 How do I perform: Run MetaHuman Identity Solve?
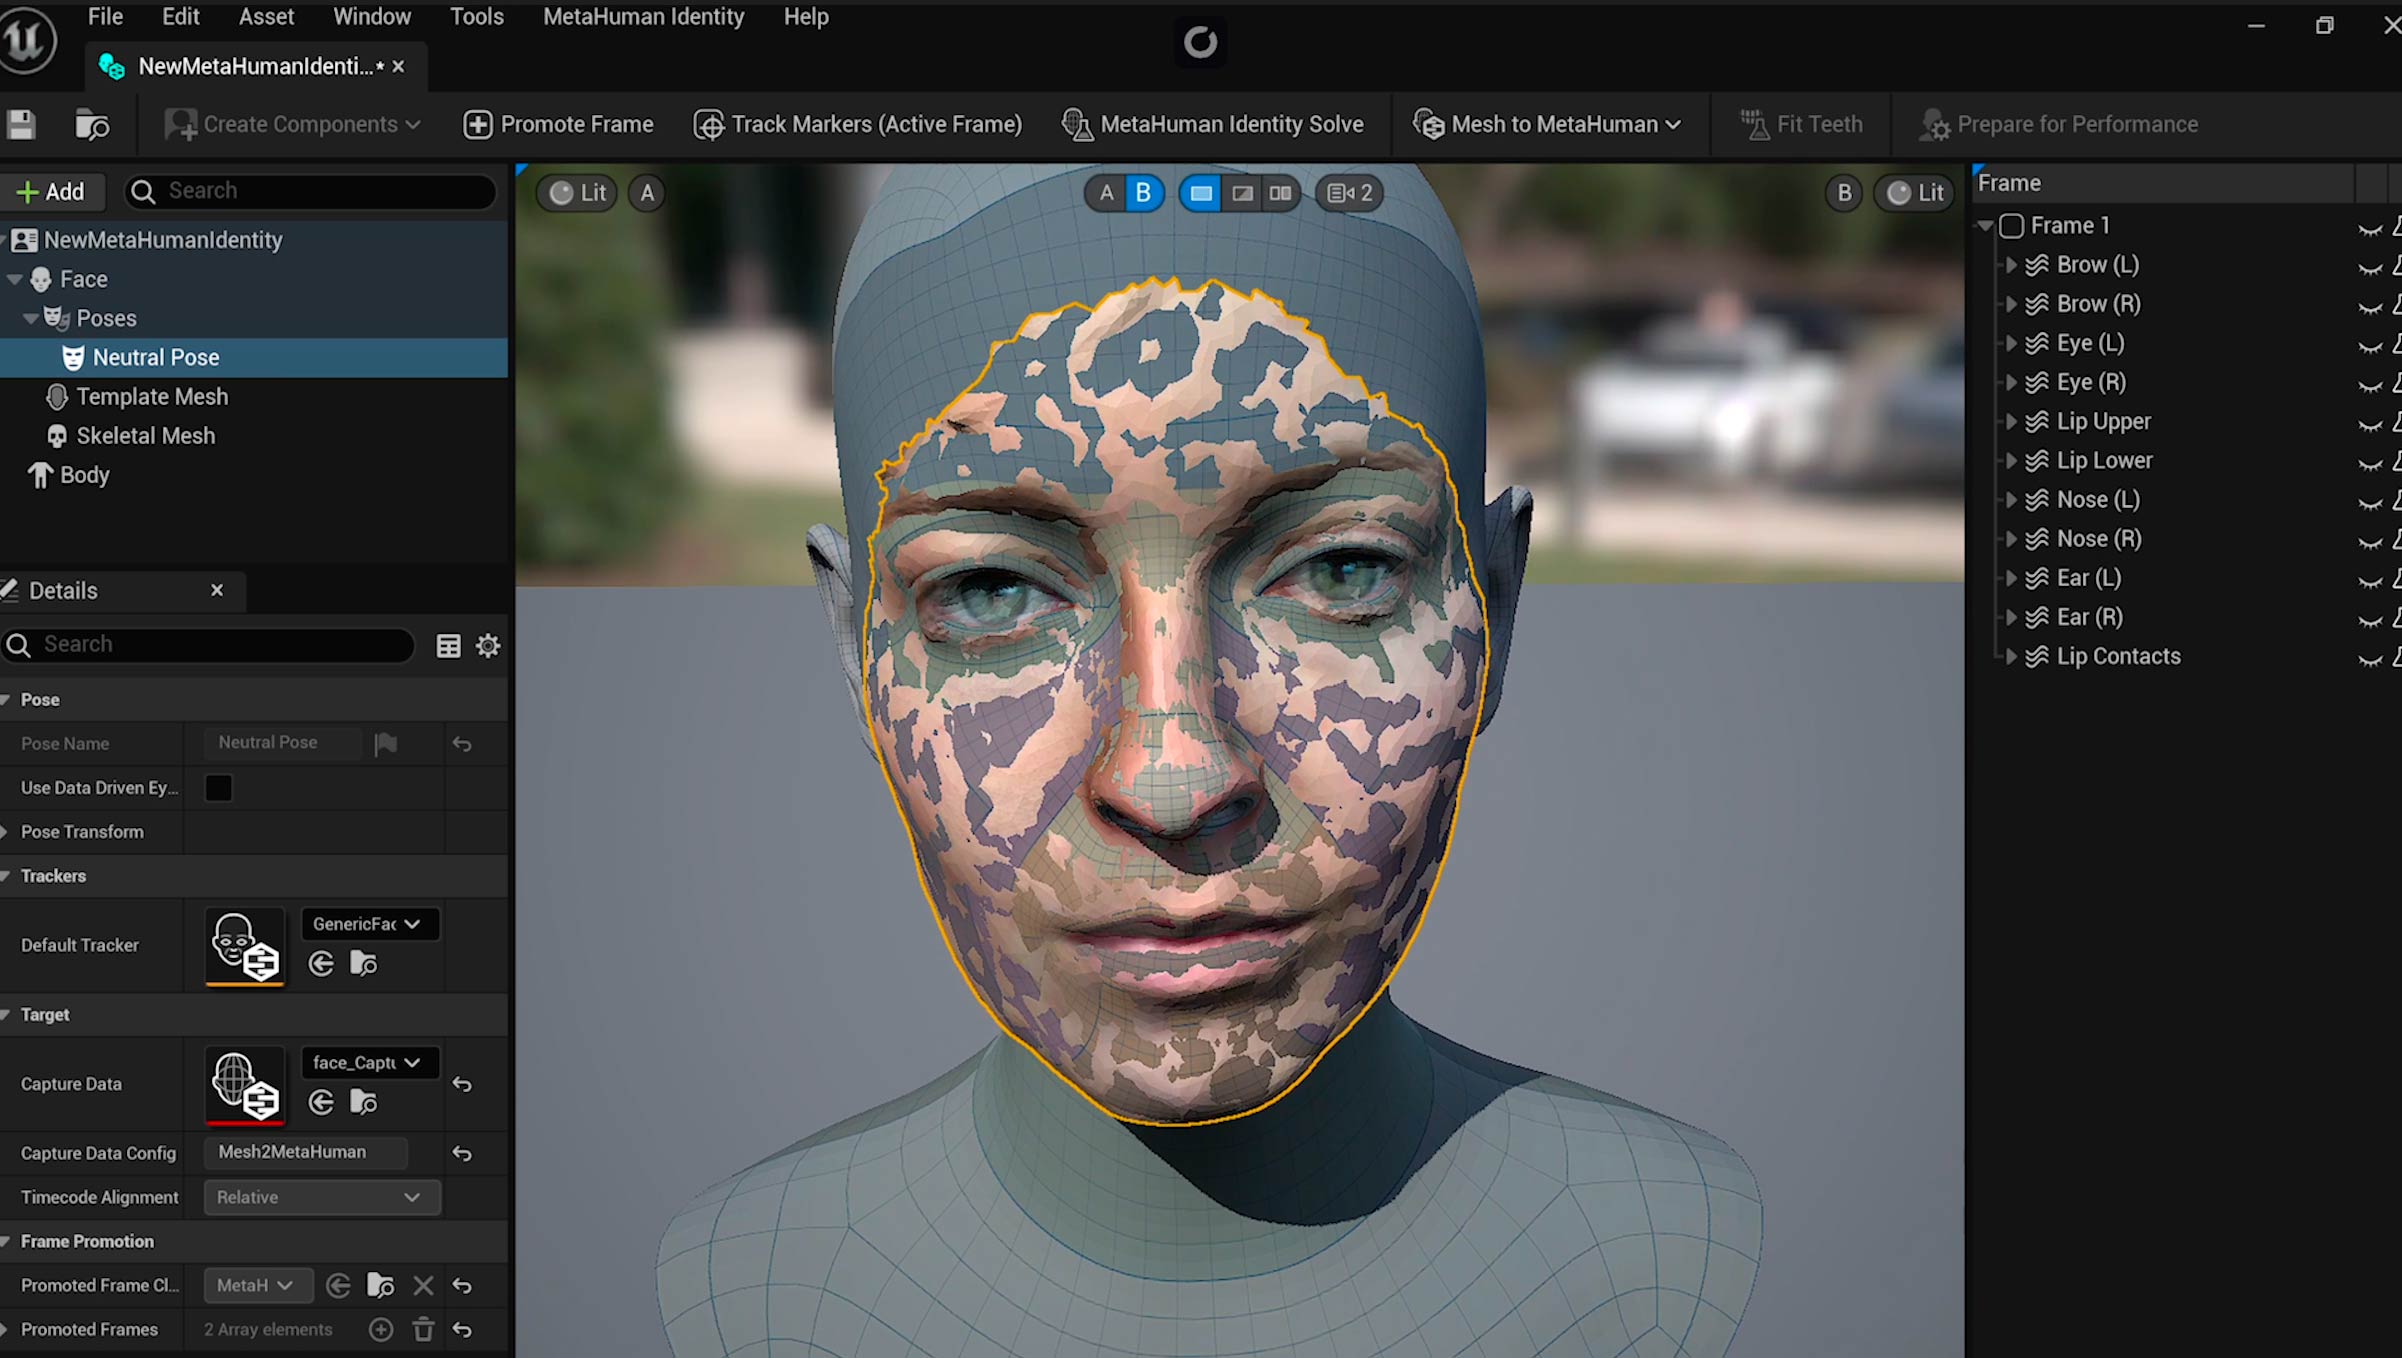pos(1212,124)
